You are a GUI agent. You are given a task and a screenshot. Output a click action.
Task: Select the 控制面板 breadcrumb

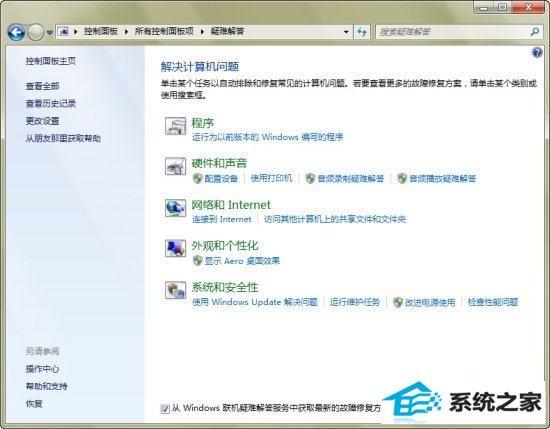click(x=101, y=32)
